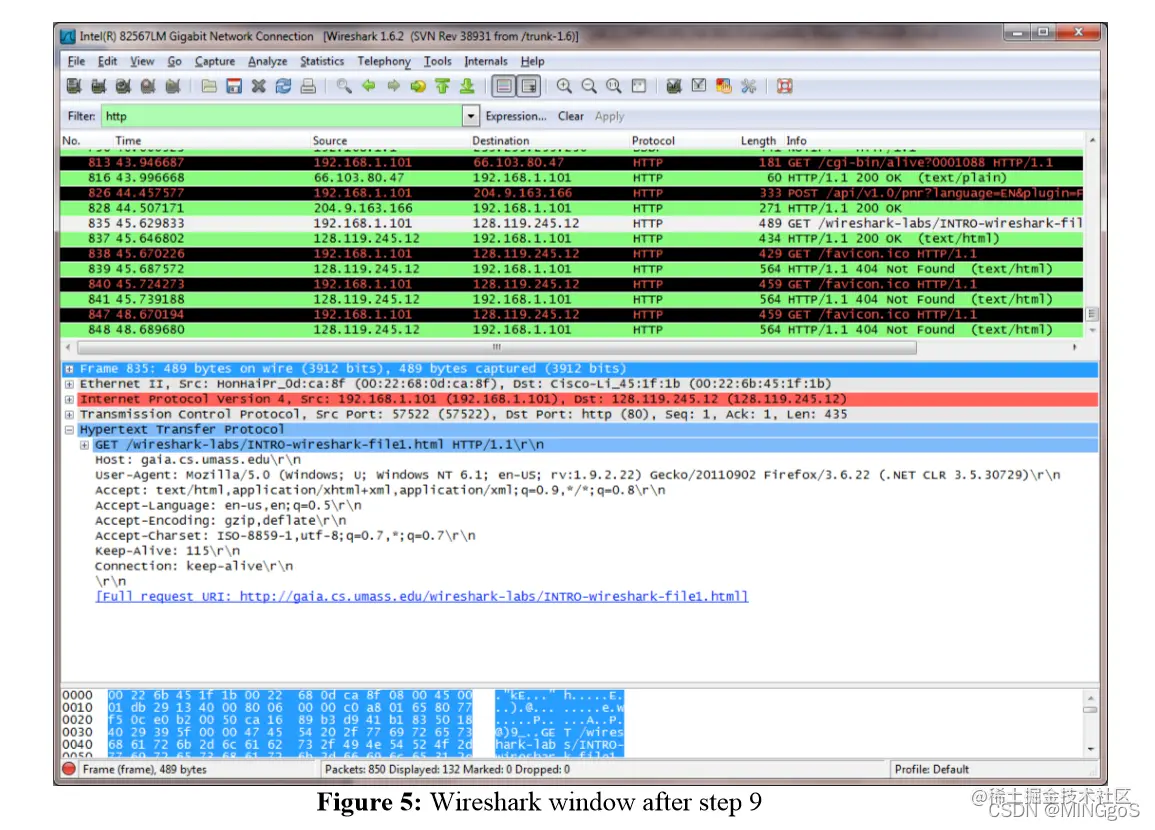The height and width of the screenshot is (830, 1155).
Task: Open the Internals menu
Action: pyautogui.click(x=485, y=61)
